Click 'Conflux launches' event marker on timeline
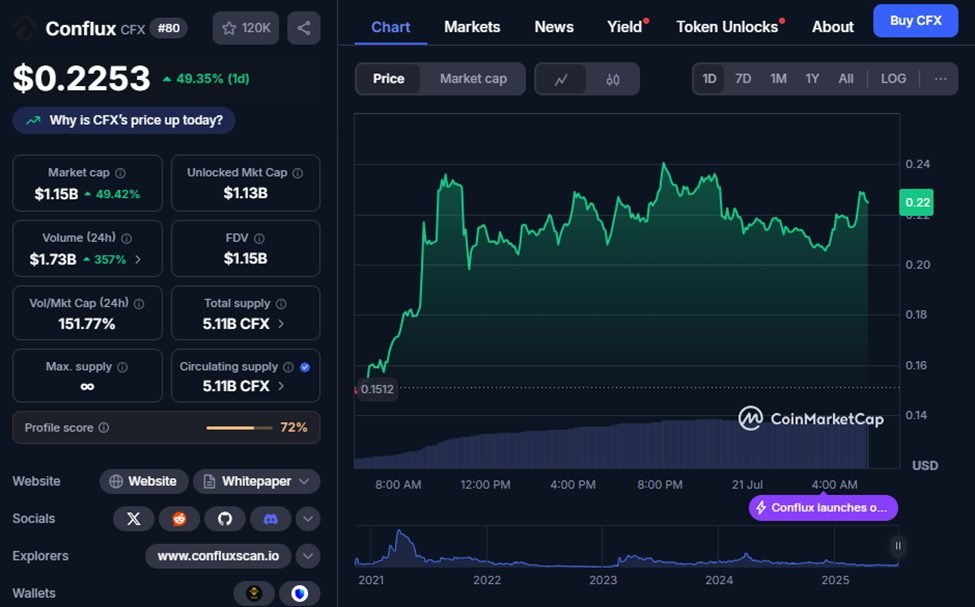 [823, 508]
